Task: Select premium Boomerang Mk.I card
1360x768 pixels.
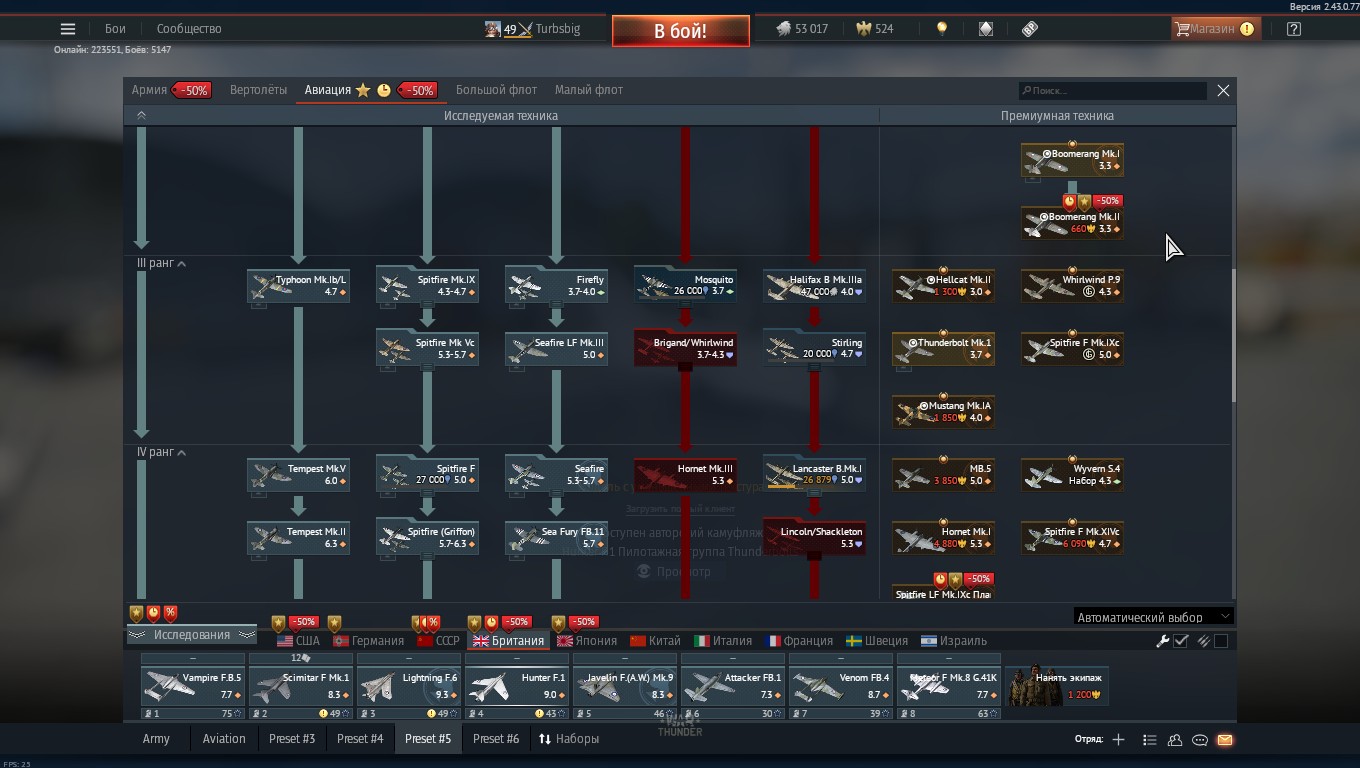Action: click(1072, 159)
